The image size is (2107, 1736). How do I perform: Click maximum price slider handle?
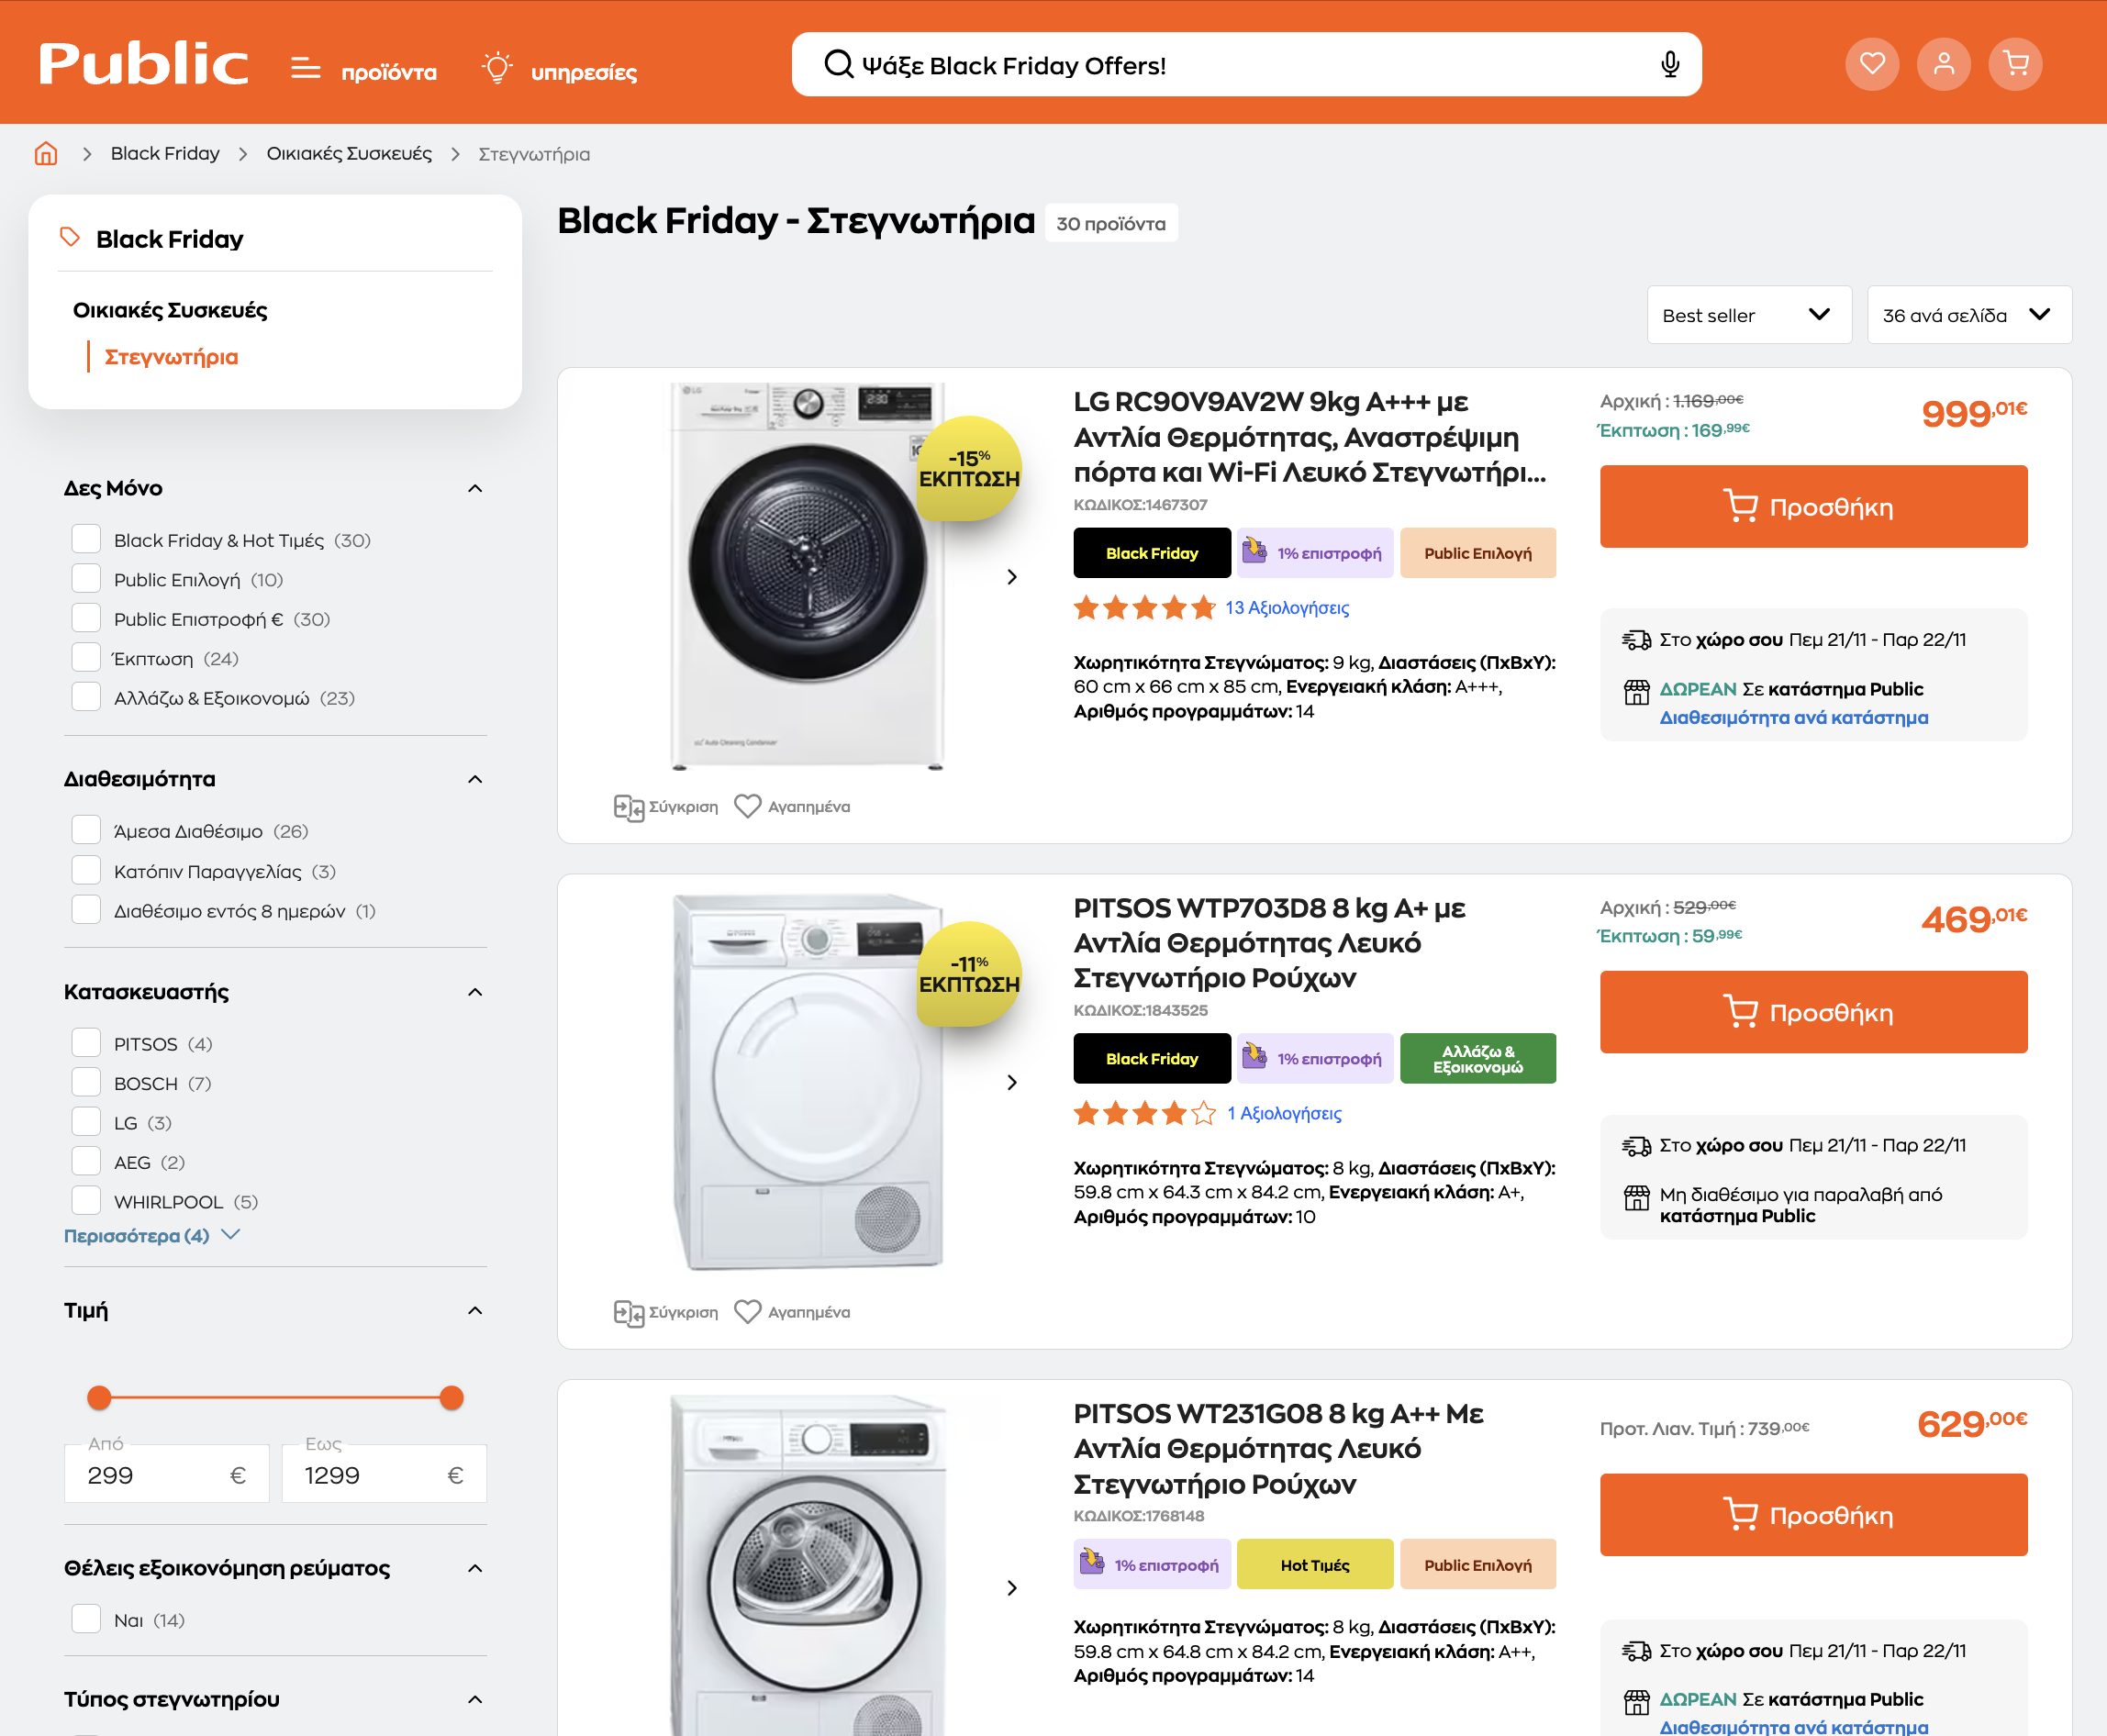coord(452,1397)
